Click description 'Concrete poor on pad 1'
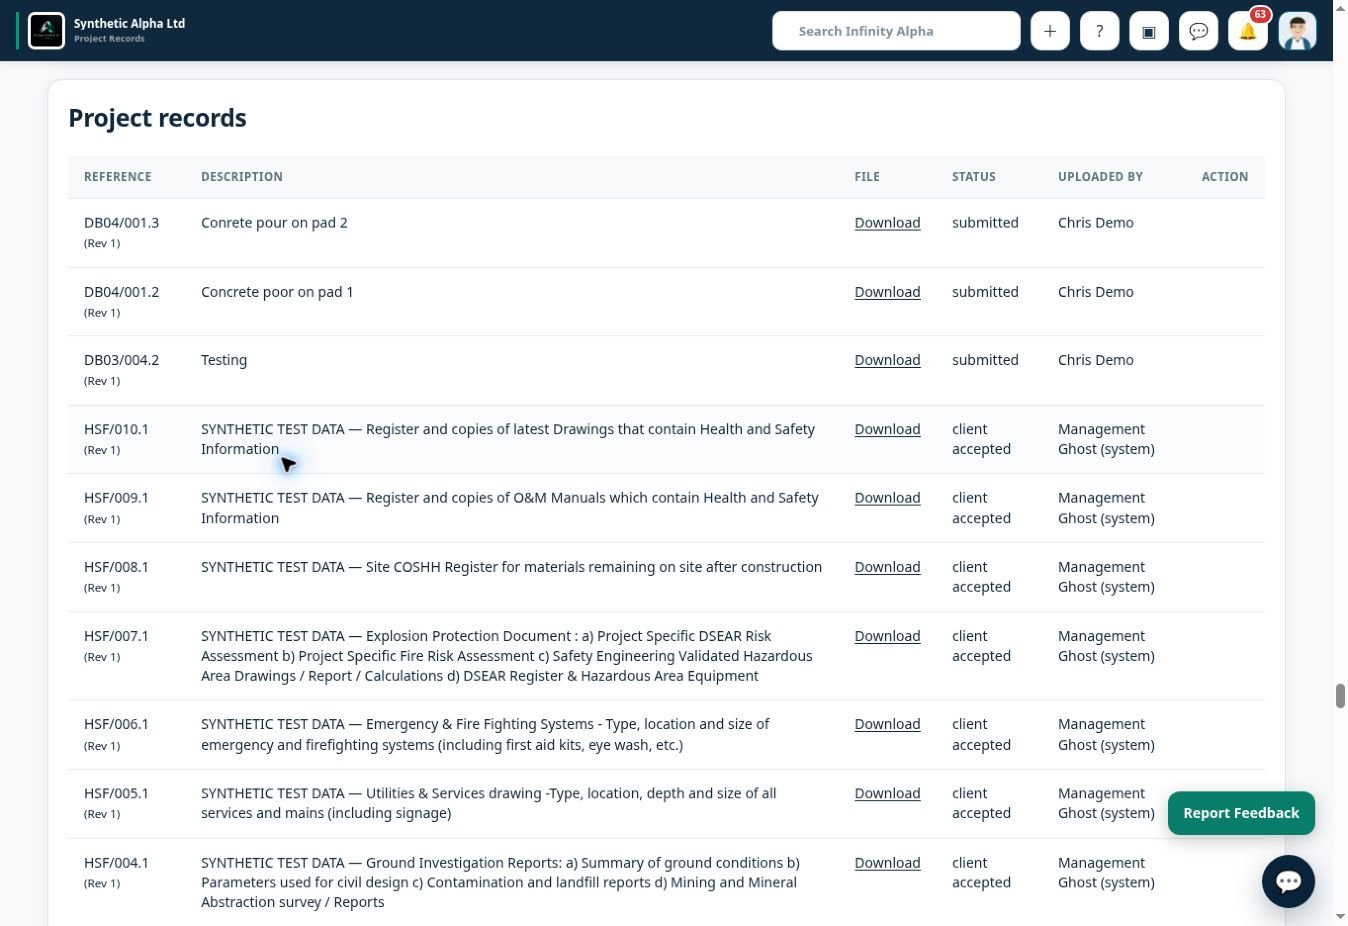This screenshot has width=1348, height=926. [277, 292]
